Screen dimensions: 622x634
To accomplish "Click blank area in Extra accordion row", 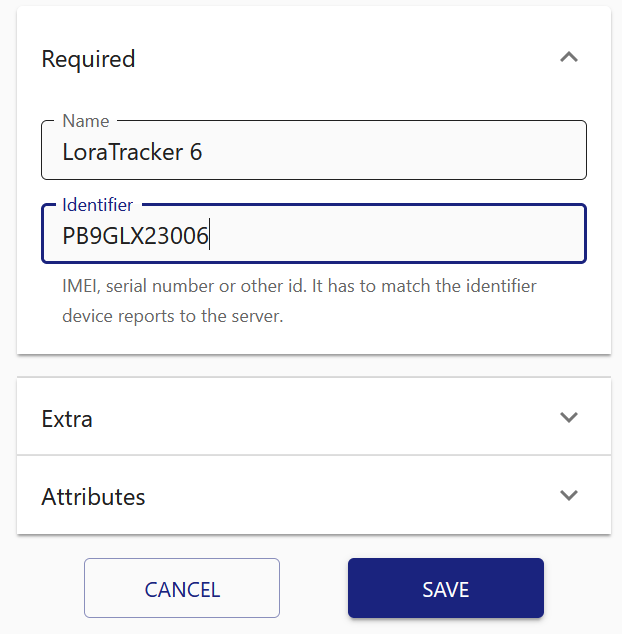I will 320,417.
